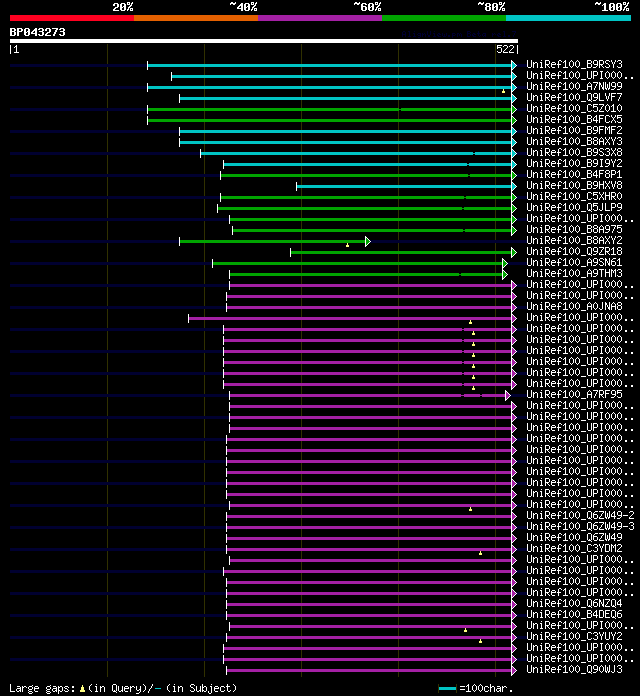
Task: Select the UniRef100_Q6ZW49-2 label
Action: 580,515
